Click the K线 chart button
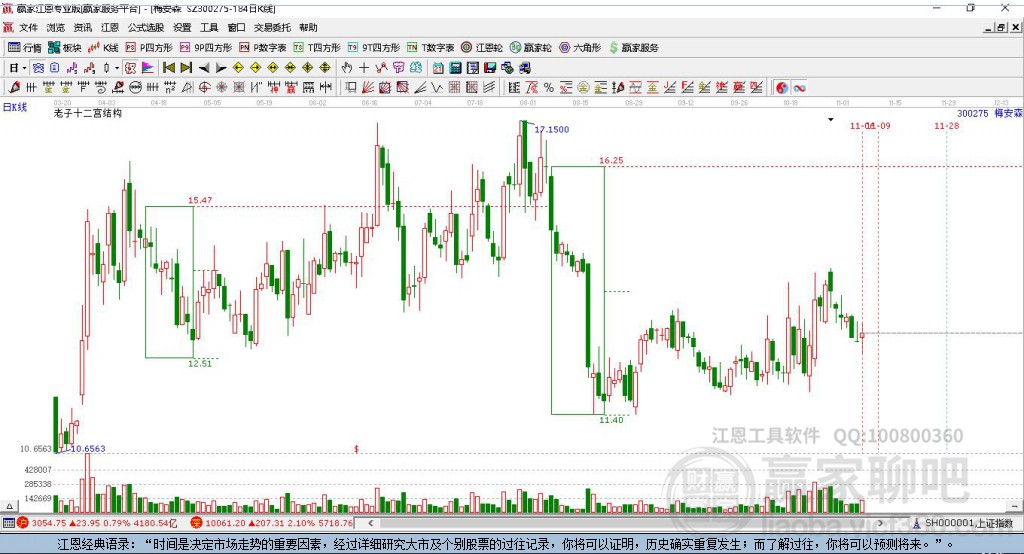The width and height of the screenshot is (1024, 554). pos(104,47)
